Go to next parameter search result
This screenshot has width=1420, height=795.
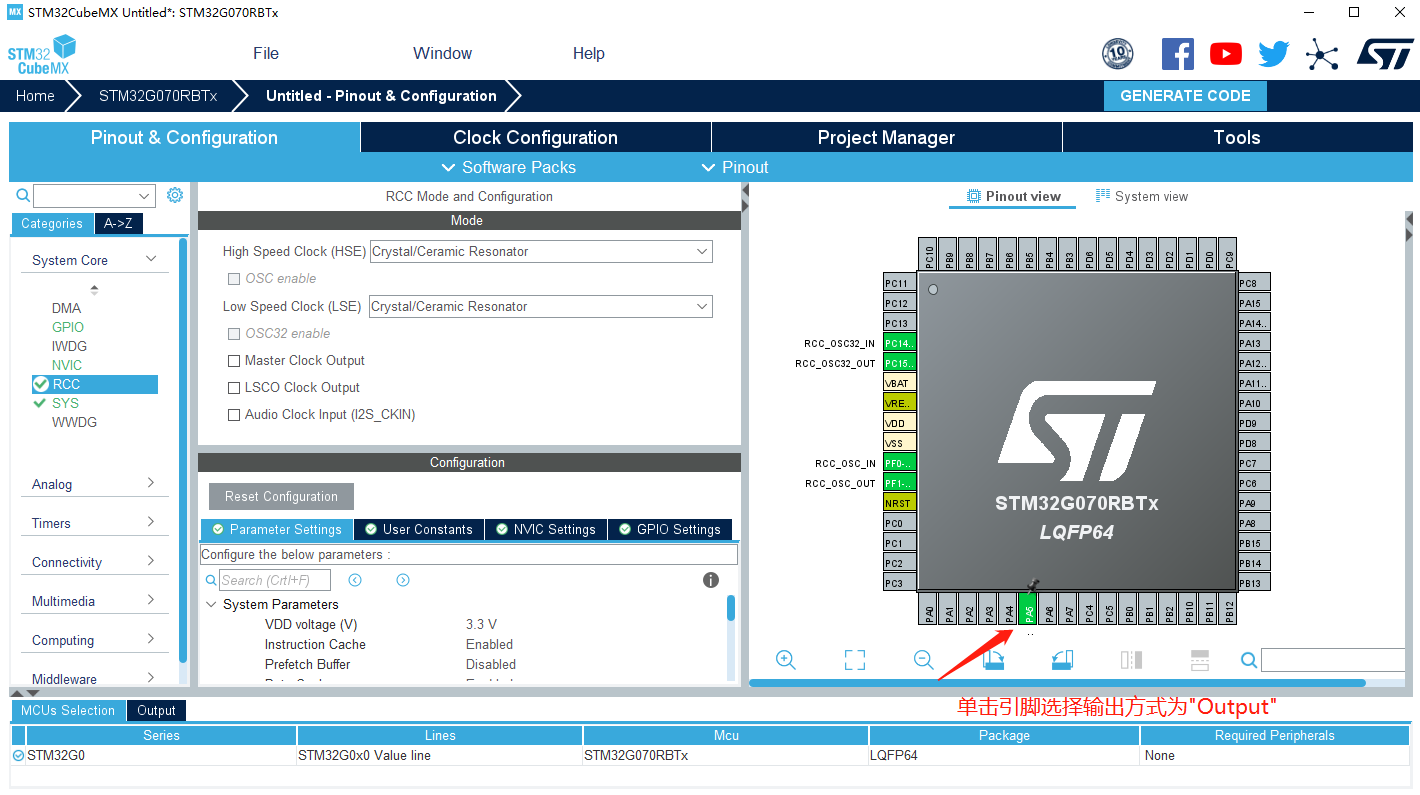(x=403, y=580)
